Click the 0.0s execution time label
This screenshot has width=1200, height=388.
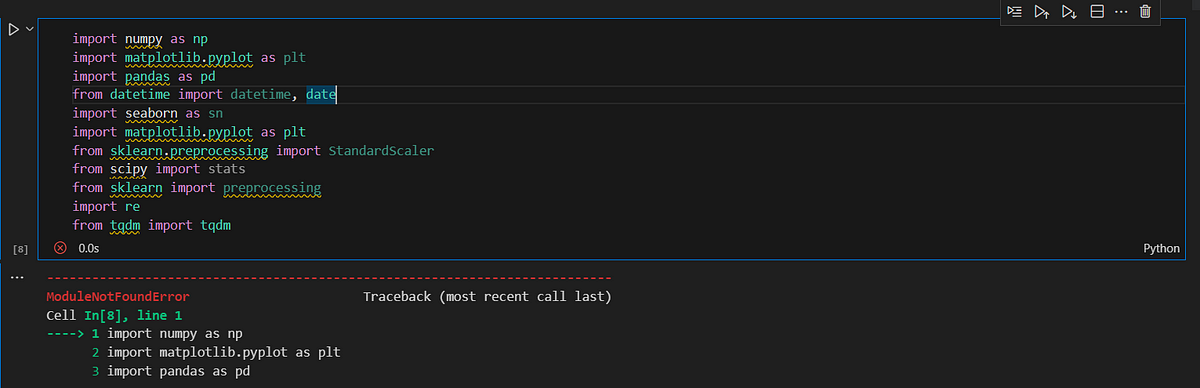89,248
